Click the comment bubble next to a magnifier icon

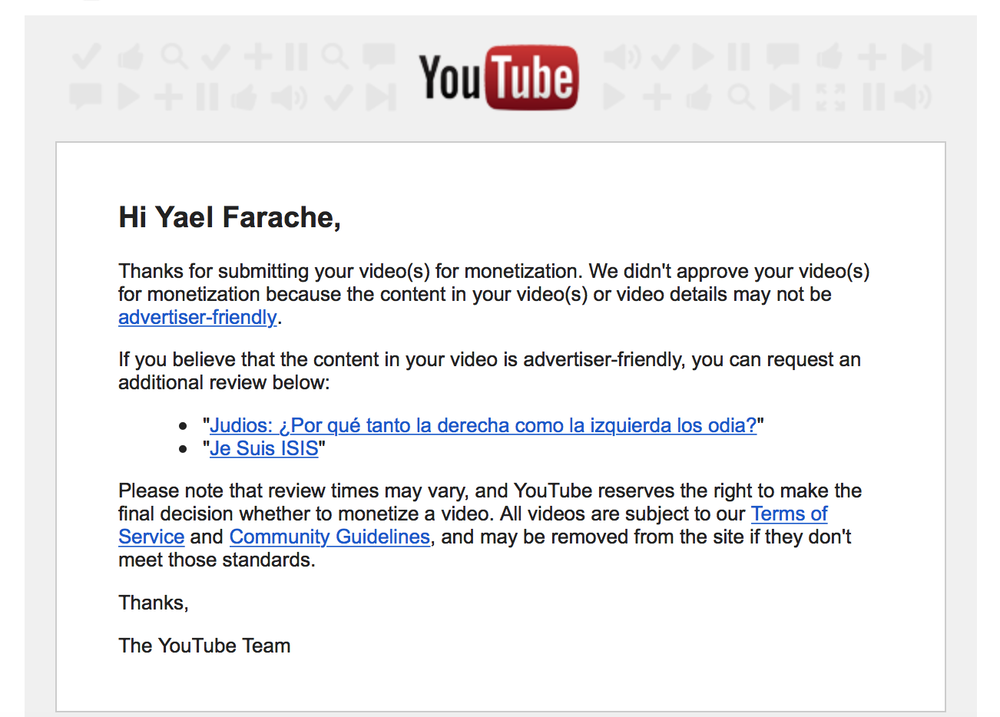point(378,56)
